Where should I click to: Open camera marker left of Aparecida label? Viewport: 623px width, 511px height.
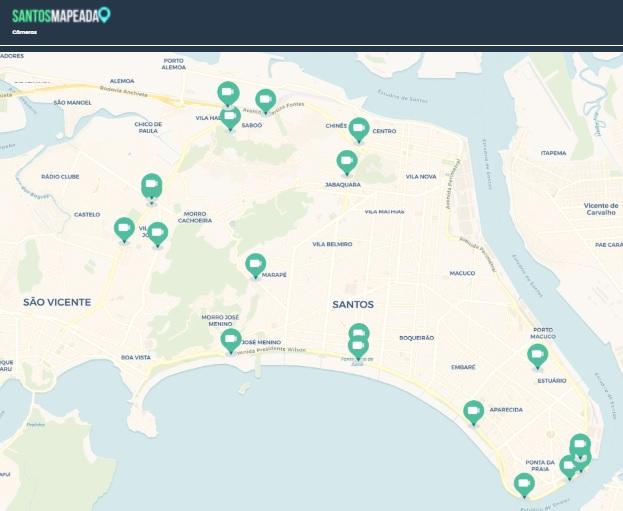[474, 412]
